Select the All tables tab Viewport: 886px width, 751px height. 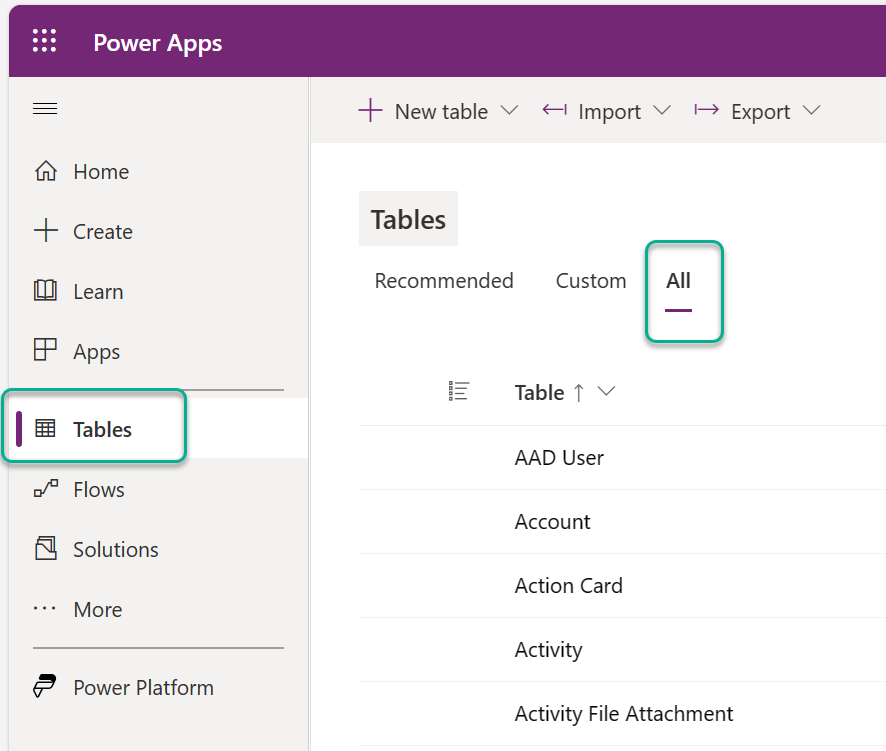tap(678, 281)
